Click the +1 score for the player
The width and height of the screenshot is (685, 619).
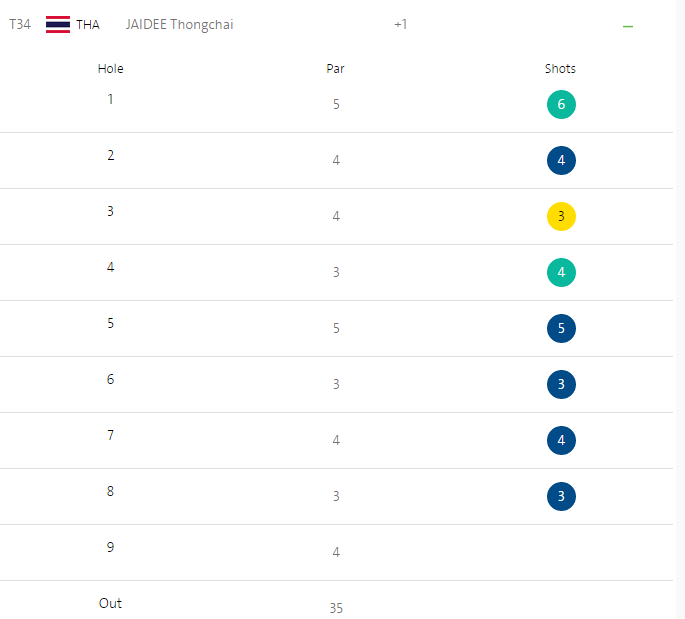400,25
